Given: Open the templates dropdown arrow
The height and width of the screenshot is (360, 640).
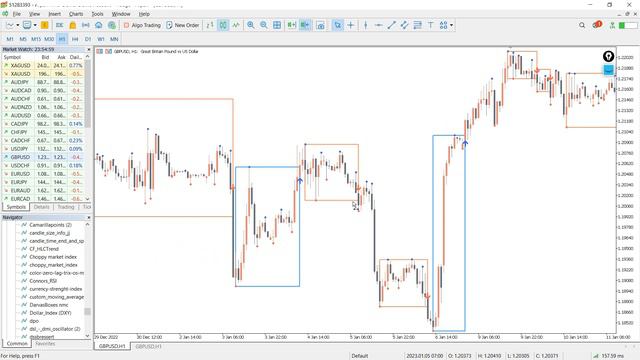Looking at the screenshot, I should point(35,25).
